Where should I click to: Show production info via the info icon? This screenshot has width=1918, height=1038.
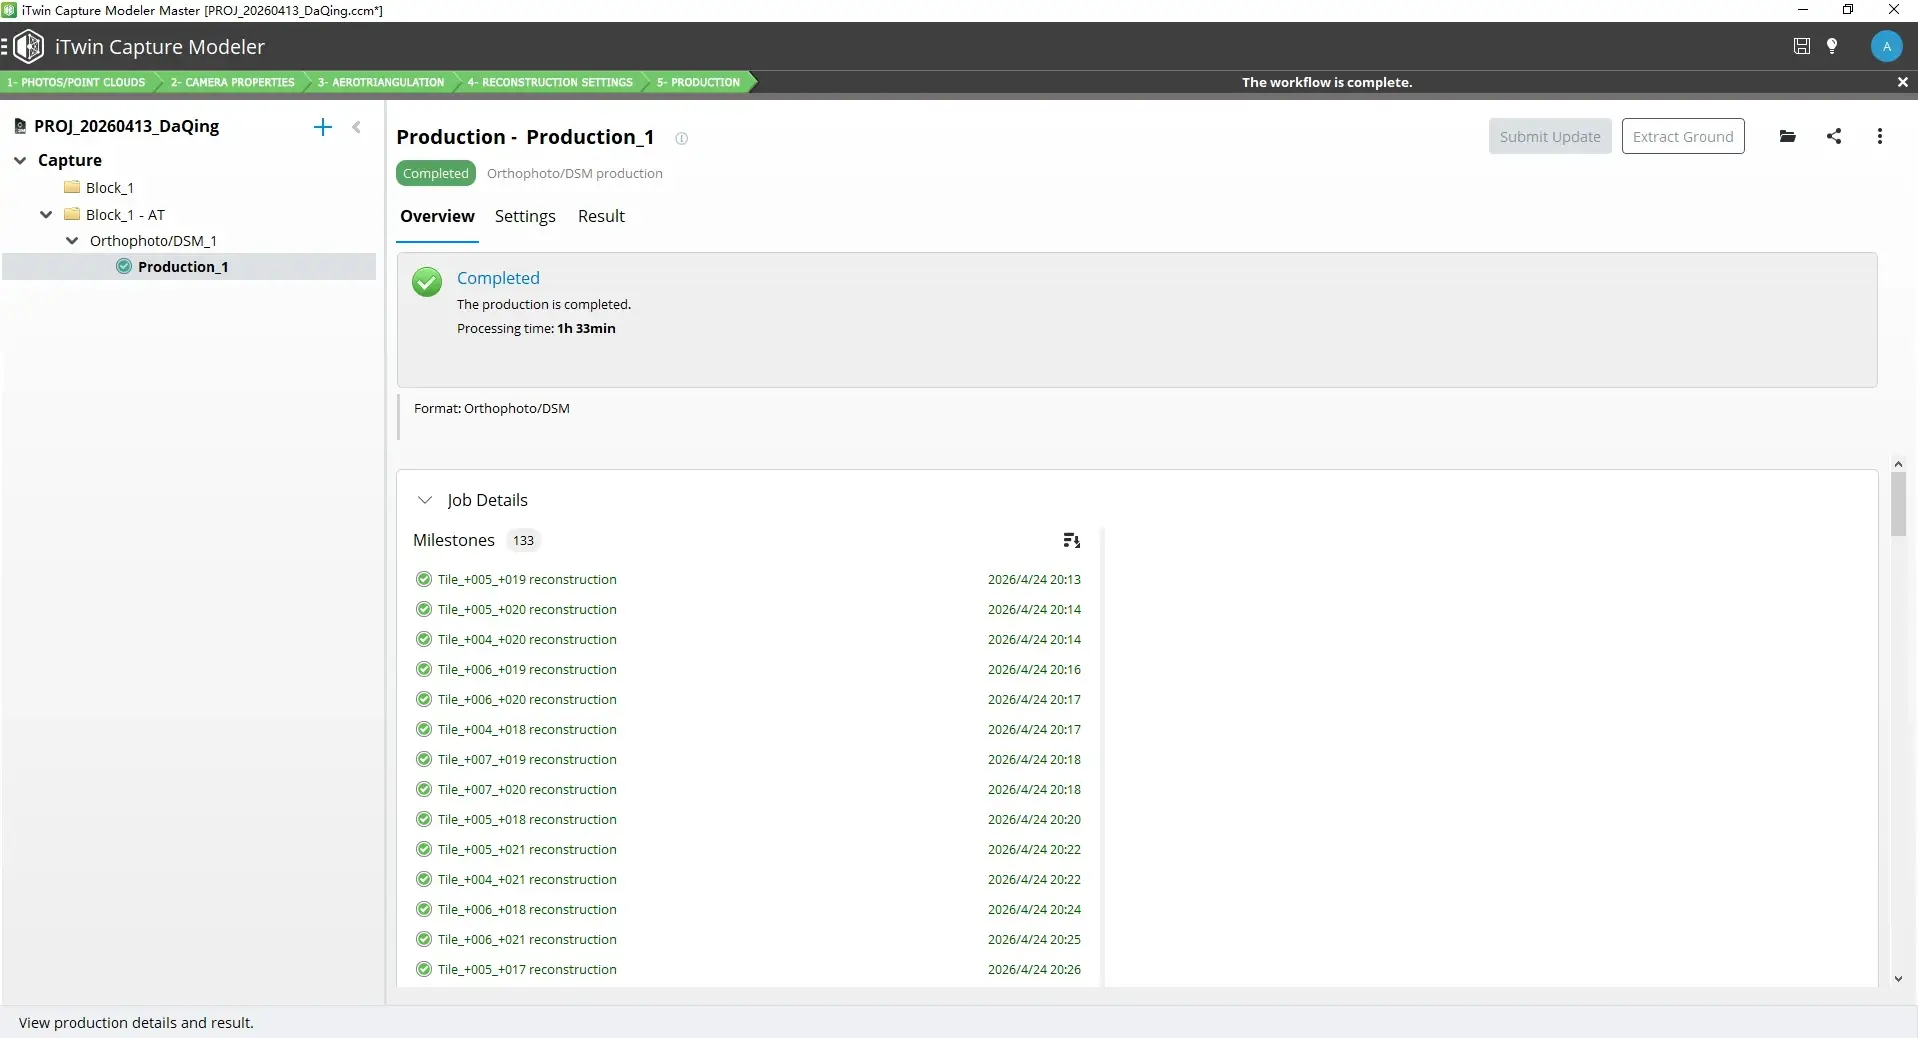coord(681,138)
